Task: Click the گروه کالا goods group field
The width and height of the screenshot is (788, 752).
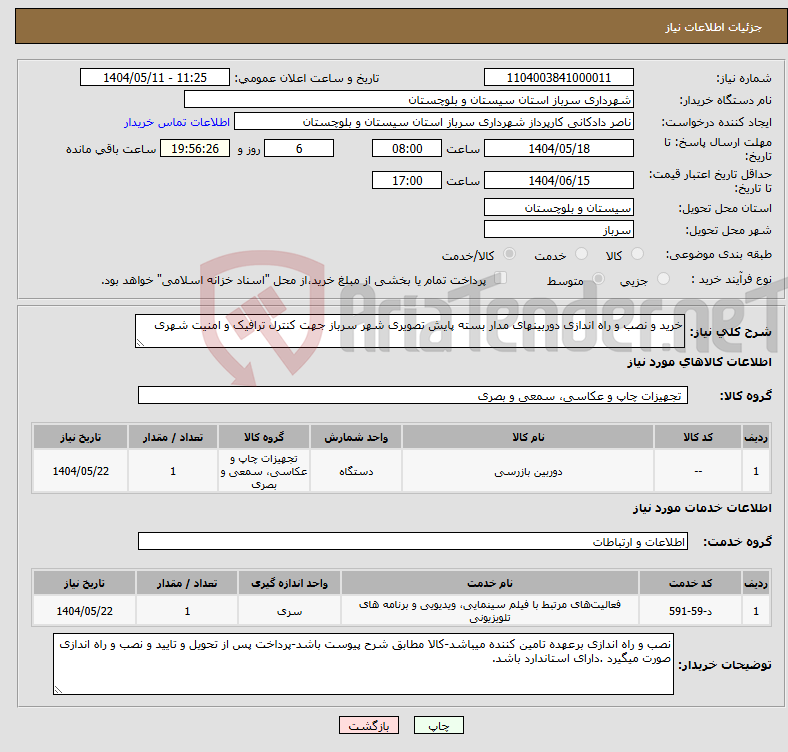Action: [413, 395]
